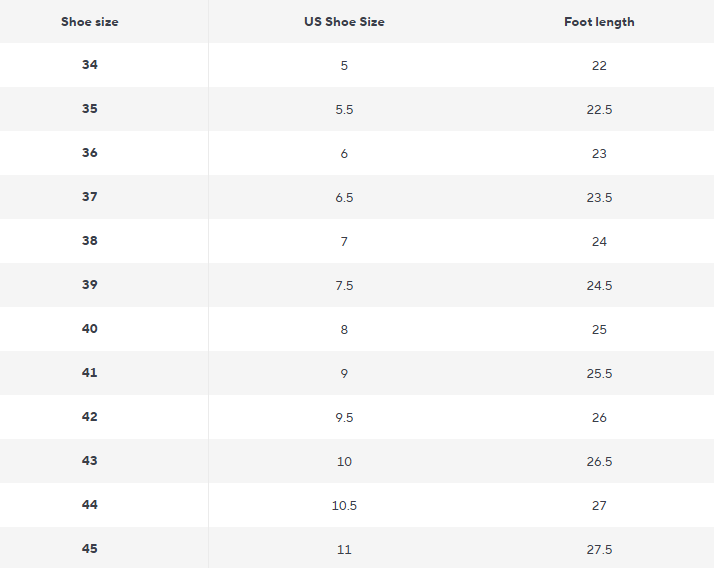This screenshot has width=714, height=568.
Task: Select shoe size 34 in the first column
Action: [90, 65]
